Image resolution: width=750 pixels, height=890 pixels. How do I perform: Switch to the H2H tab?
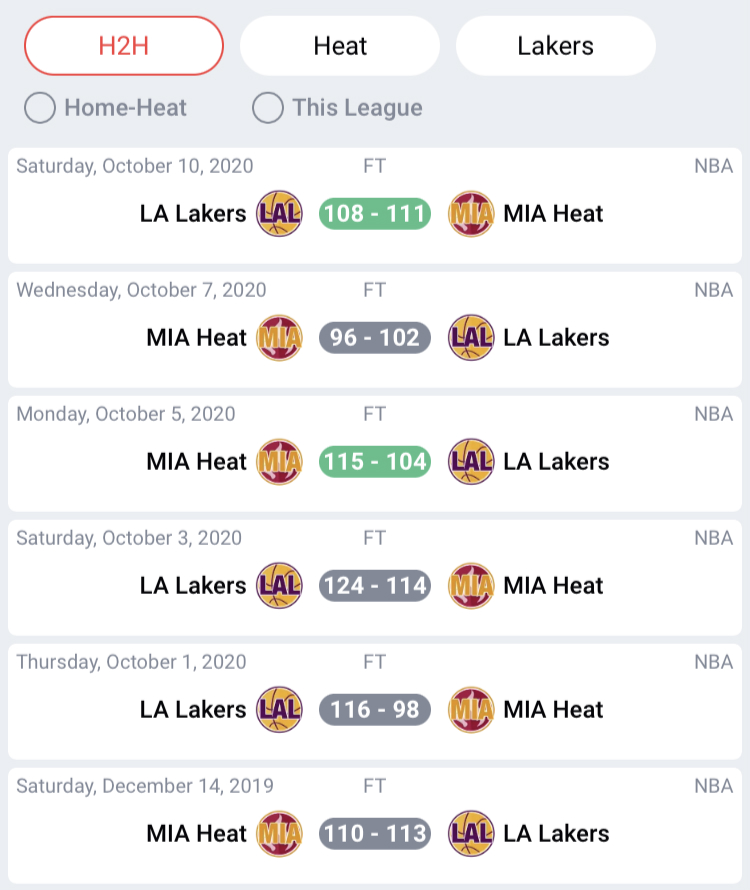pyautogui.click(x=124, y=46)
